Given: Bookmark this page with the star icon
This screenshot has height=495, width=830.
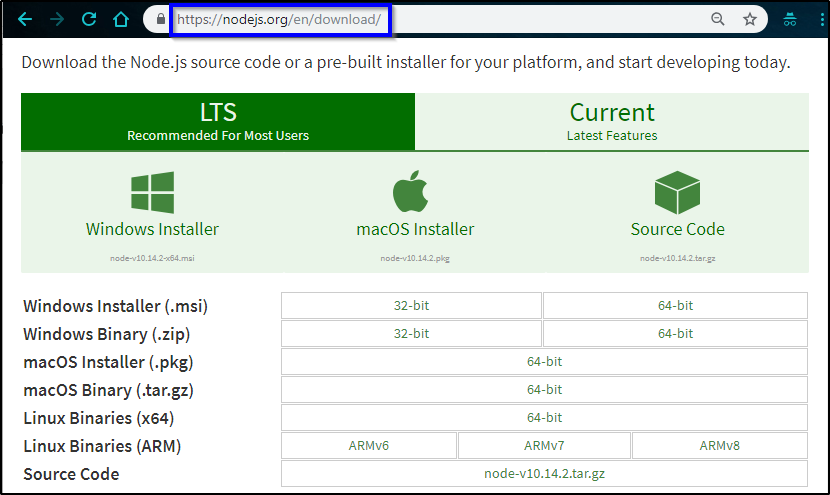Looking at the screenshot, I should coord(750,20).
